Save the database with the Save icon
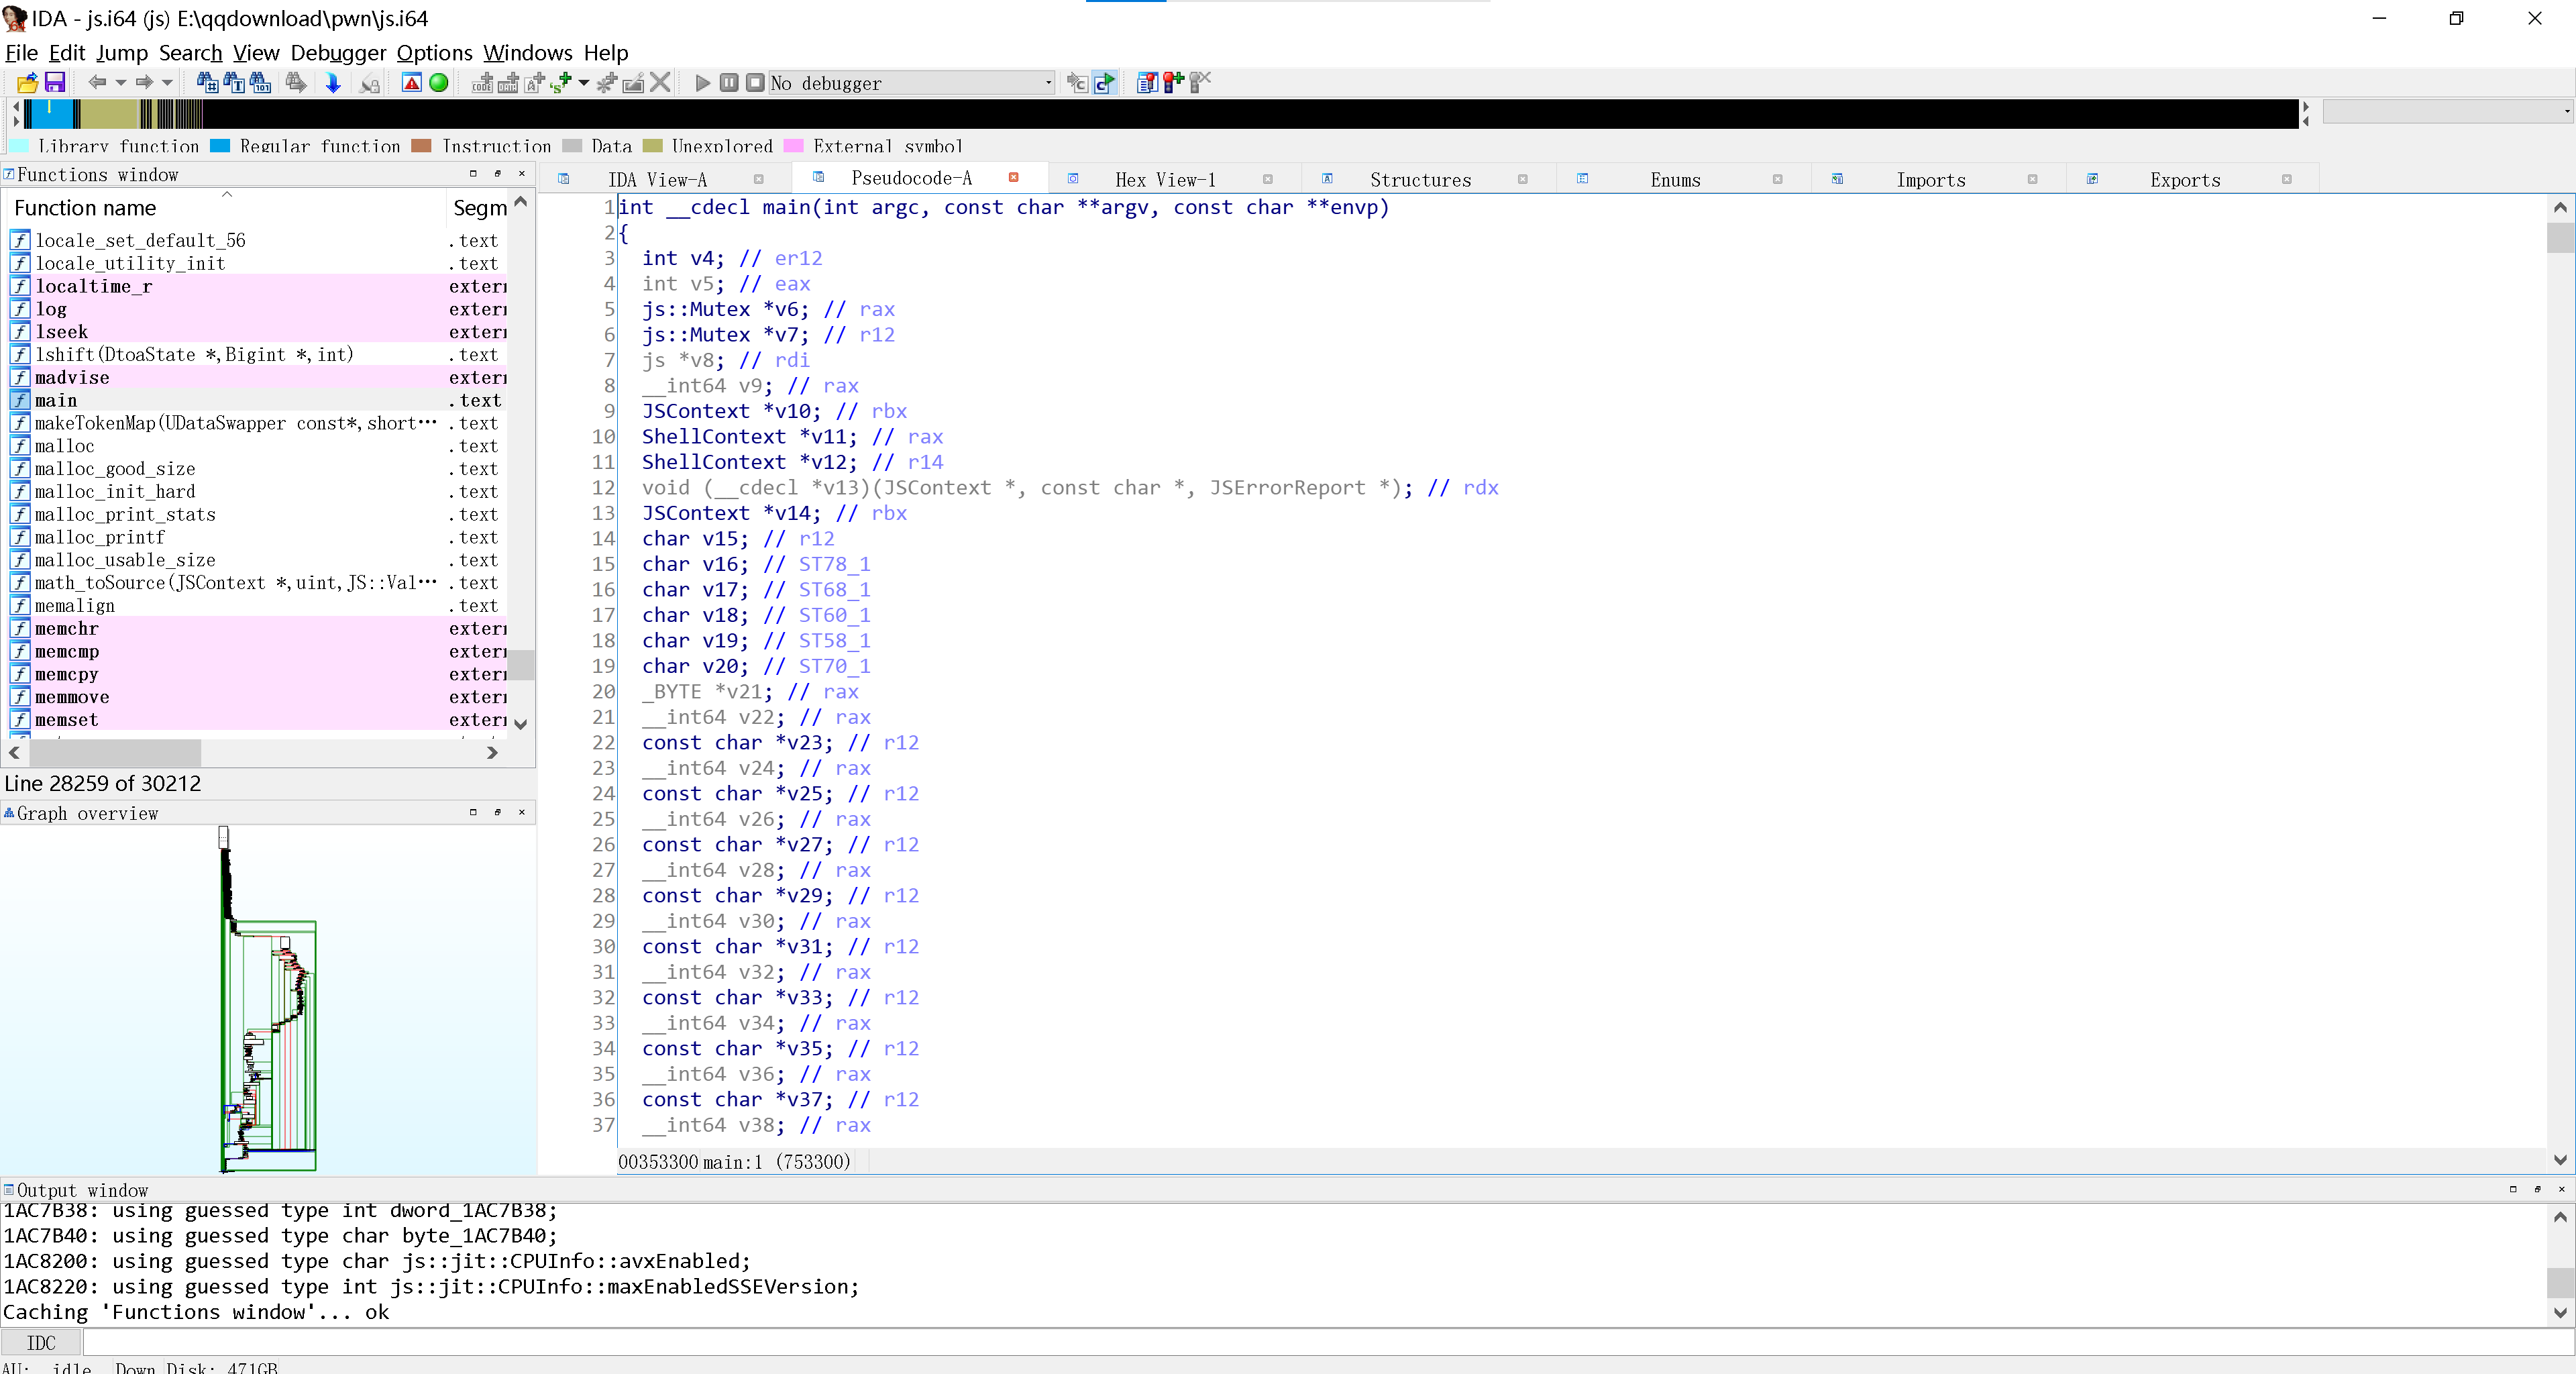The height and width of the screenshot is (1374, 2576). tap(56, 83)
